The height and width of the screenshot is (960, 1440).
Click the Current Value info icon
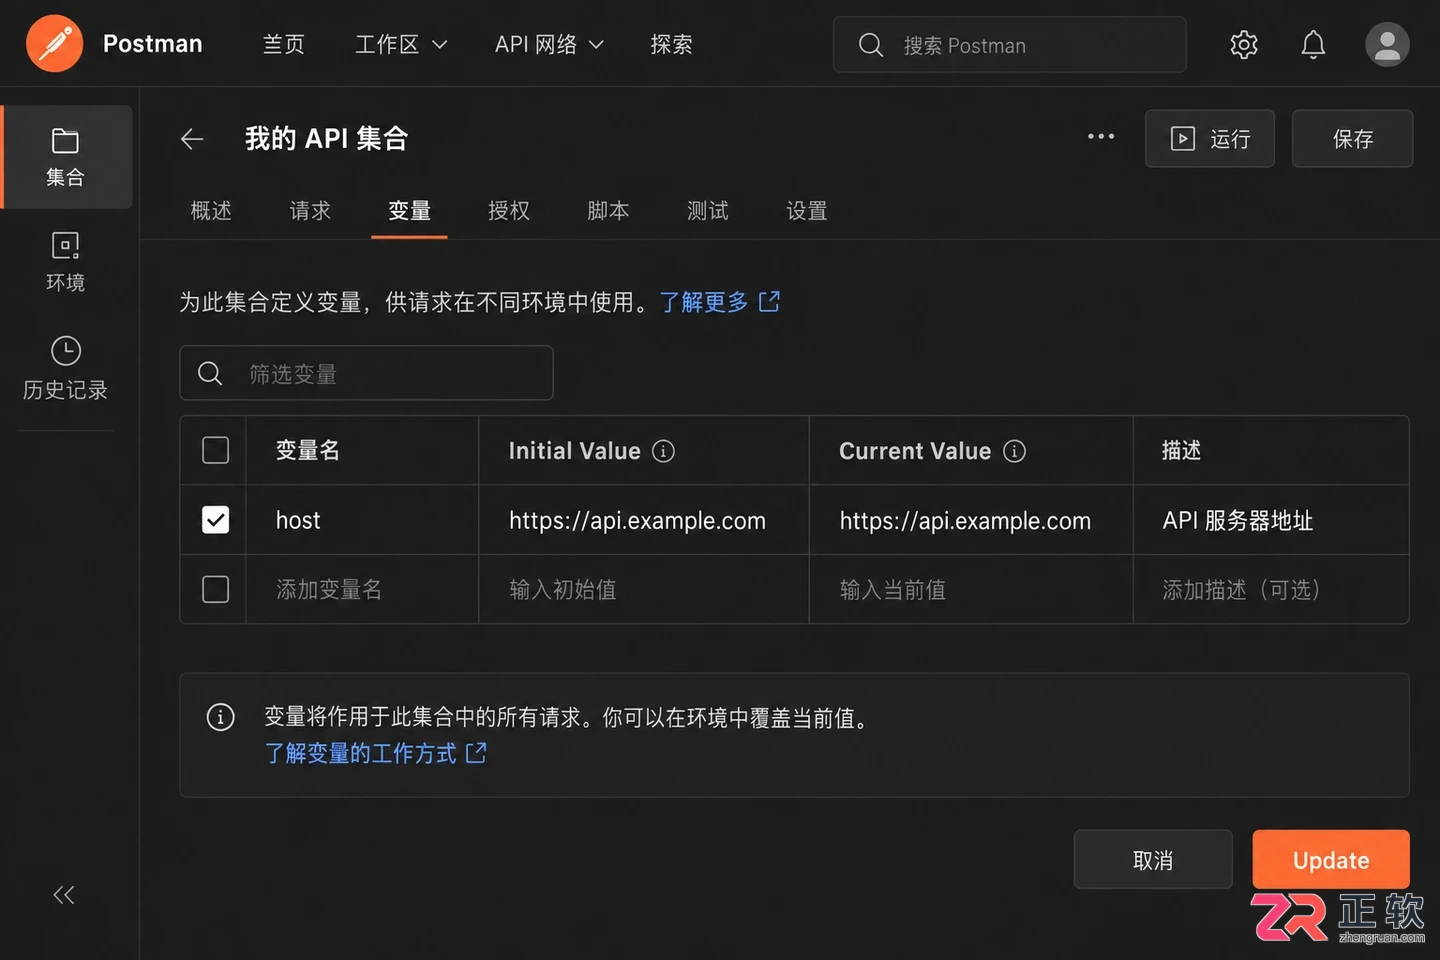1014,451
